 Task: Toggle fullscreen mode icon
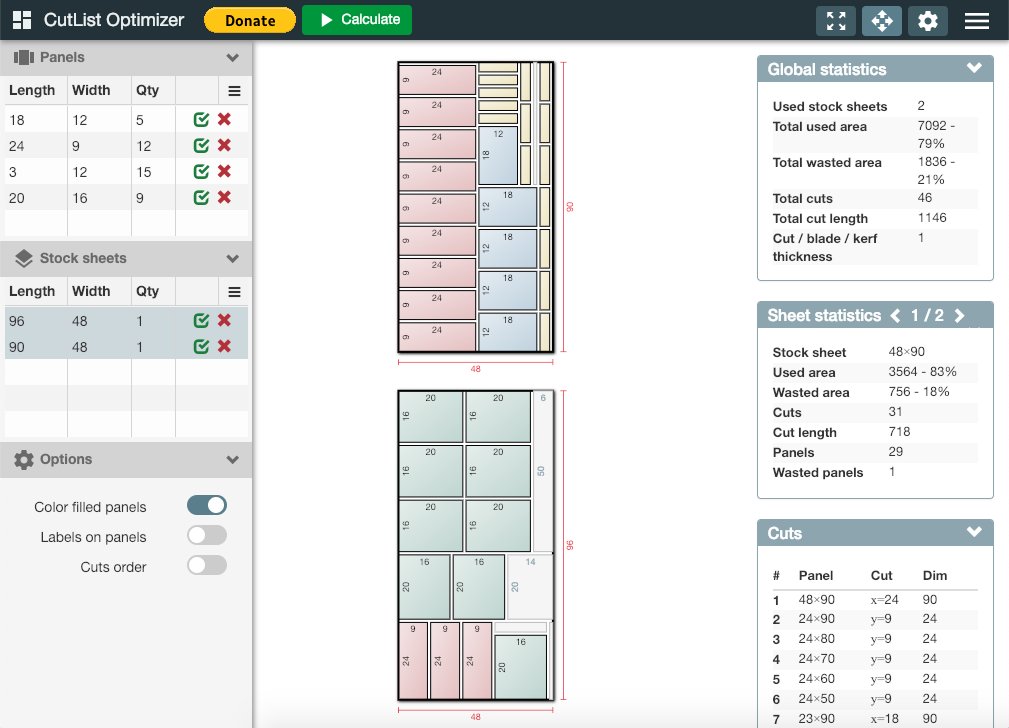[836, 21]
